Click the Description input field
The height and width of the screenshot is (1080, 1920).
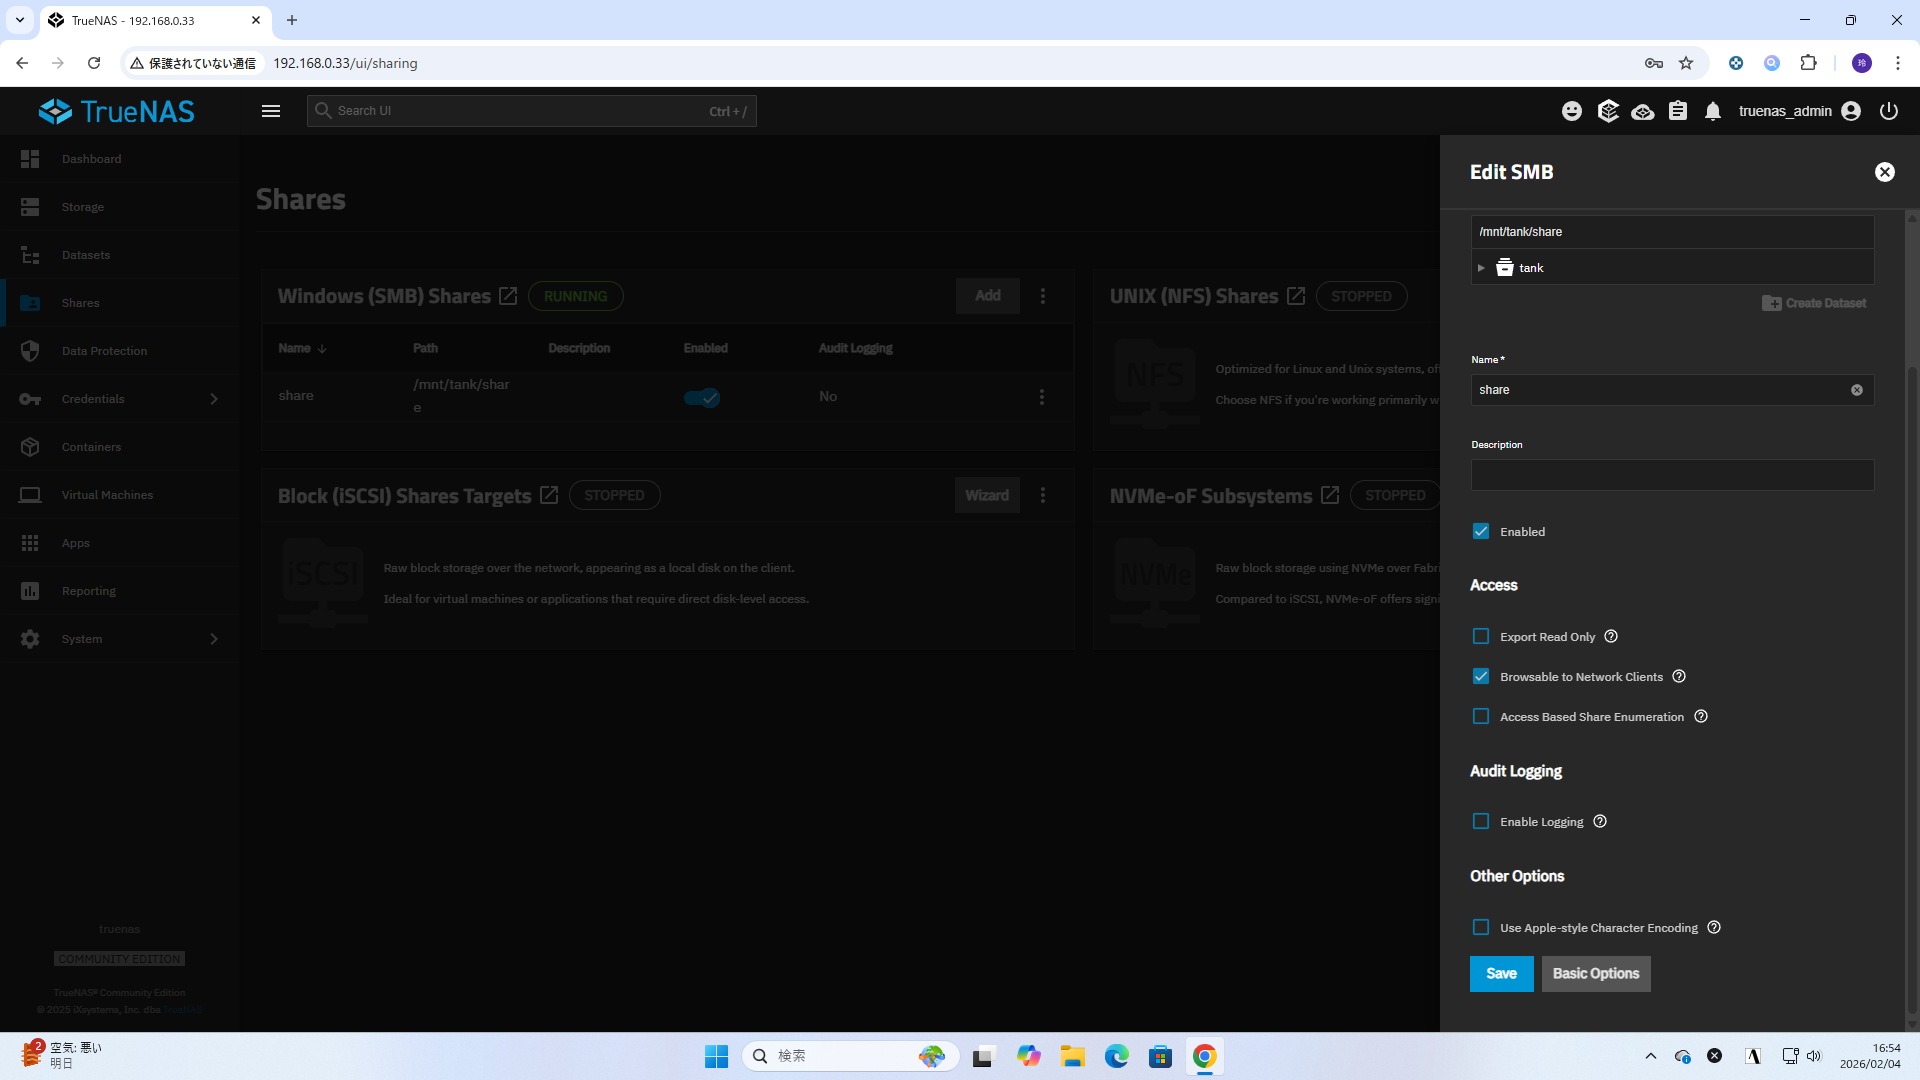pyautogui.click(x=1672, y=475)
